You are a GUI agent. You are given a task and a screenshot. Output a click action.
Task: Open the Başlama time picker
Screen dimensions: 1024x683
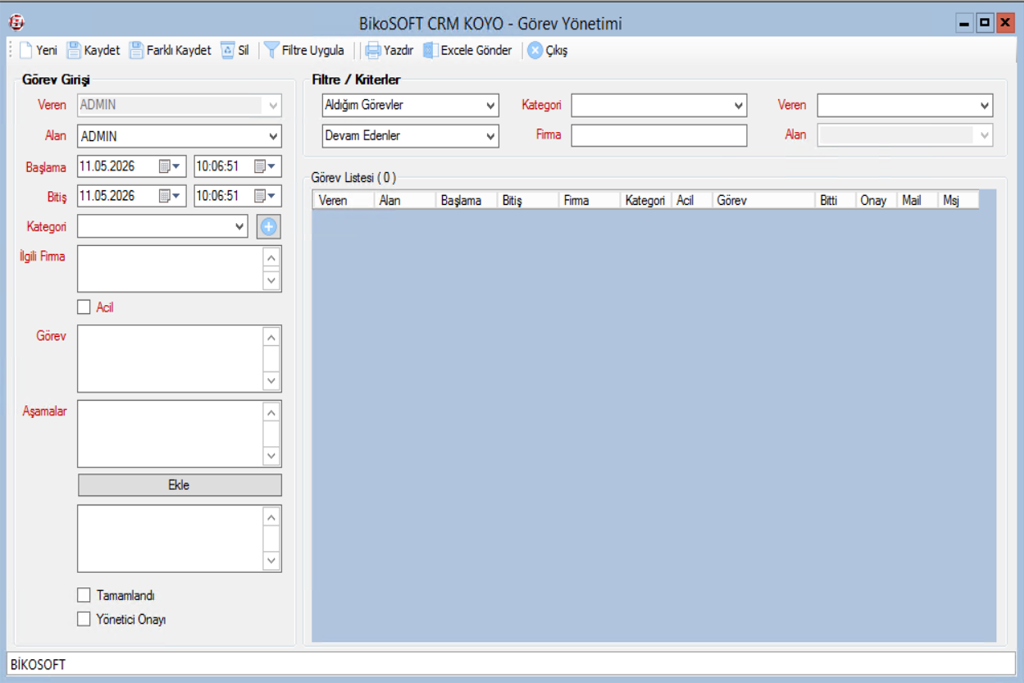[264, 167]
